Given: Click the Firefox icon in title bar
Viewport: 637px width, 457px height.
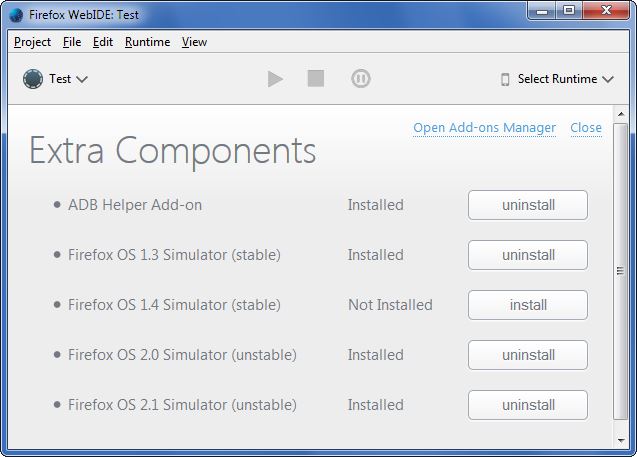Looking at the screenshot, I should [16, 15].
